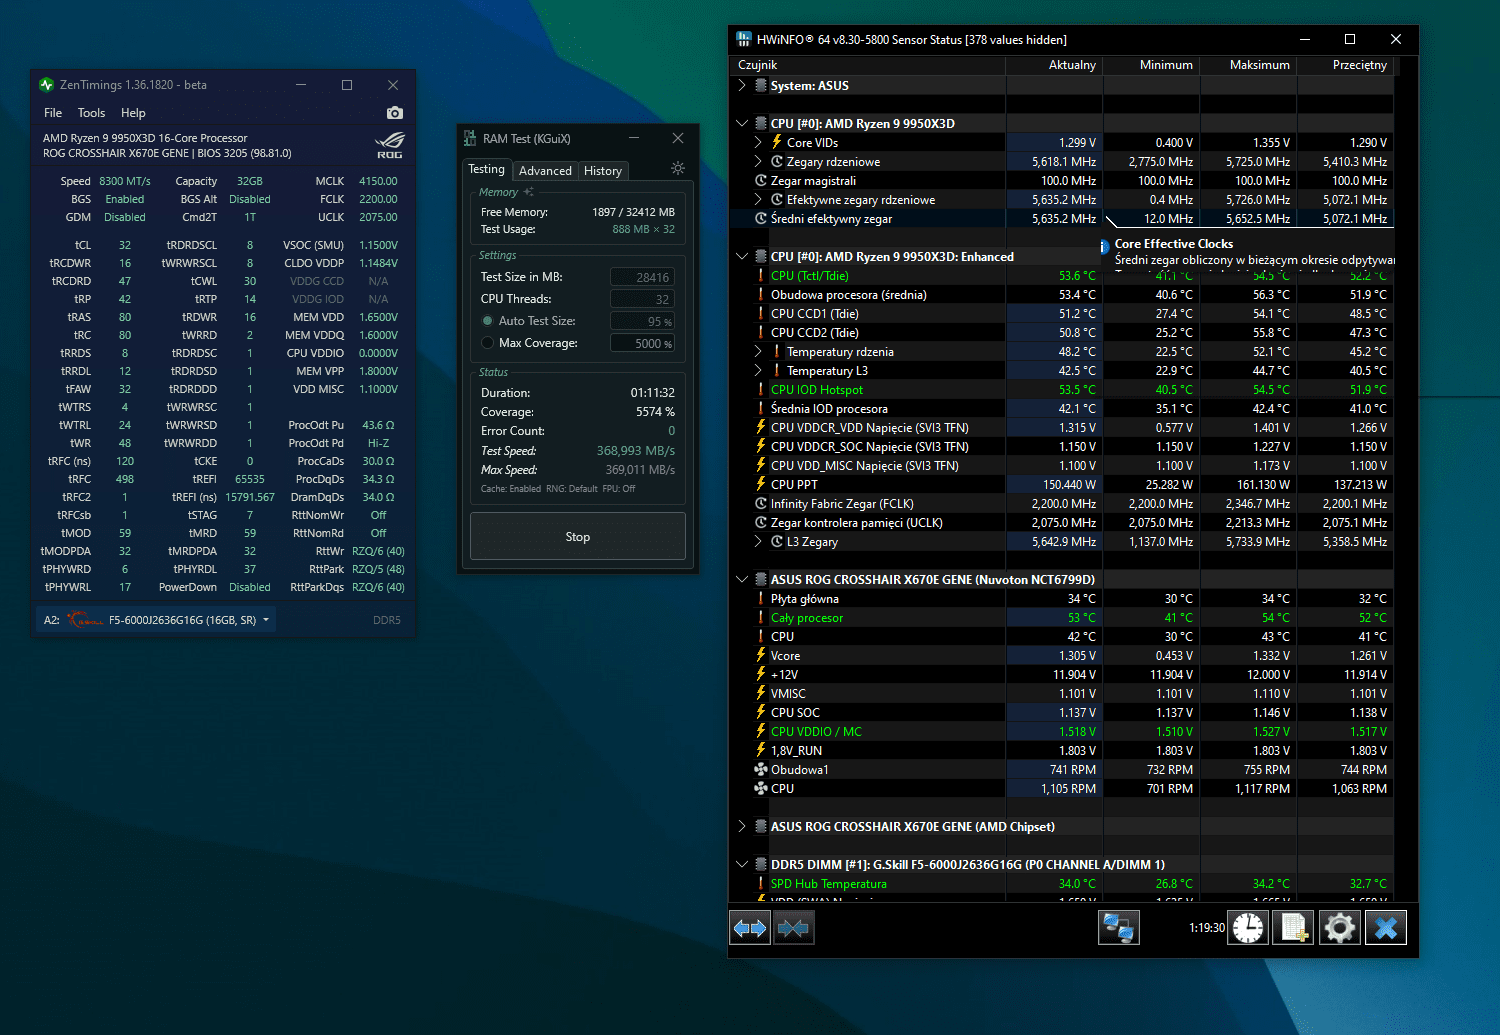Click the Speed 8300 MT/s value in ZenTimings

click(125, 181)
